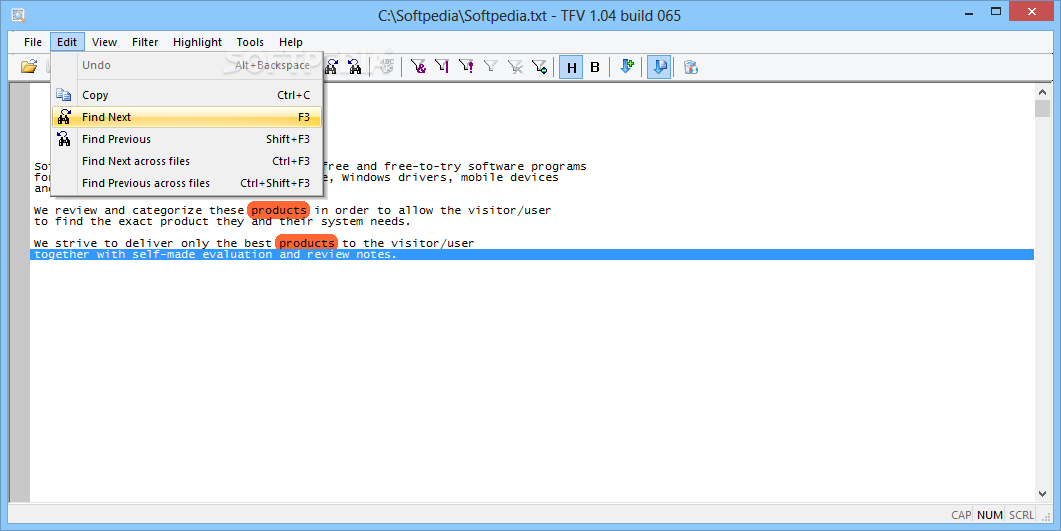Viewport: 1061px width, 531px height.
Task: Click the words 'Windows drivers' in the text
Action: point(397,177)
